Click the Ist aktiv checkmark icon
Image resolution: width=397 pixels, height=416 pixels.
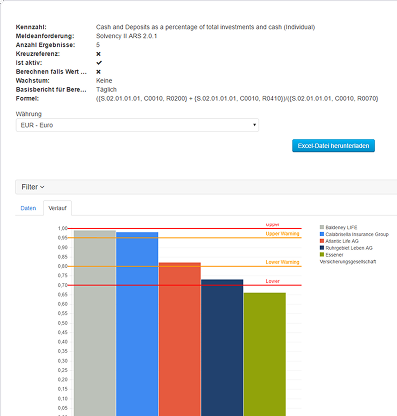[x=99, y=63]
